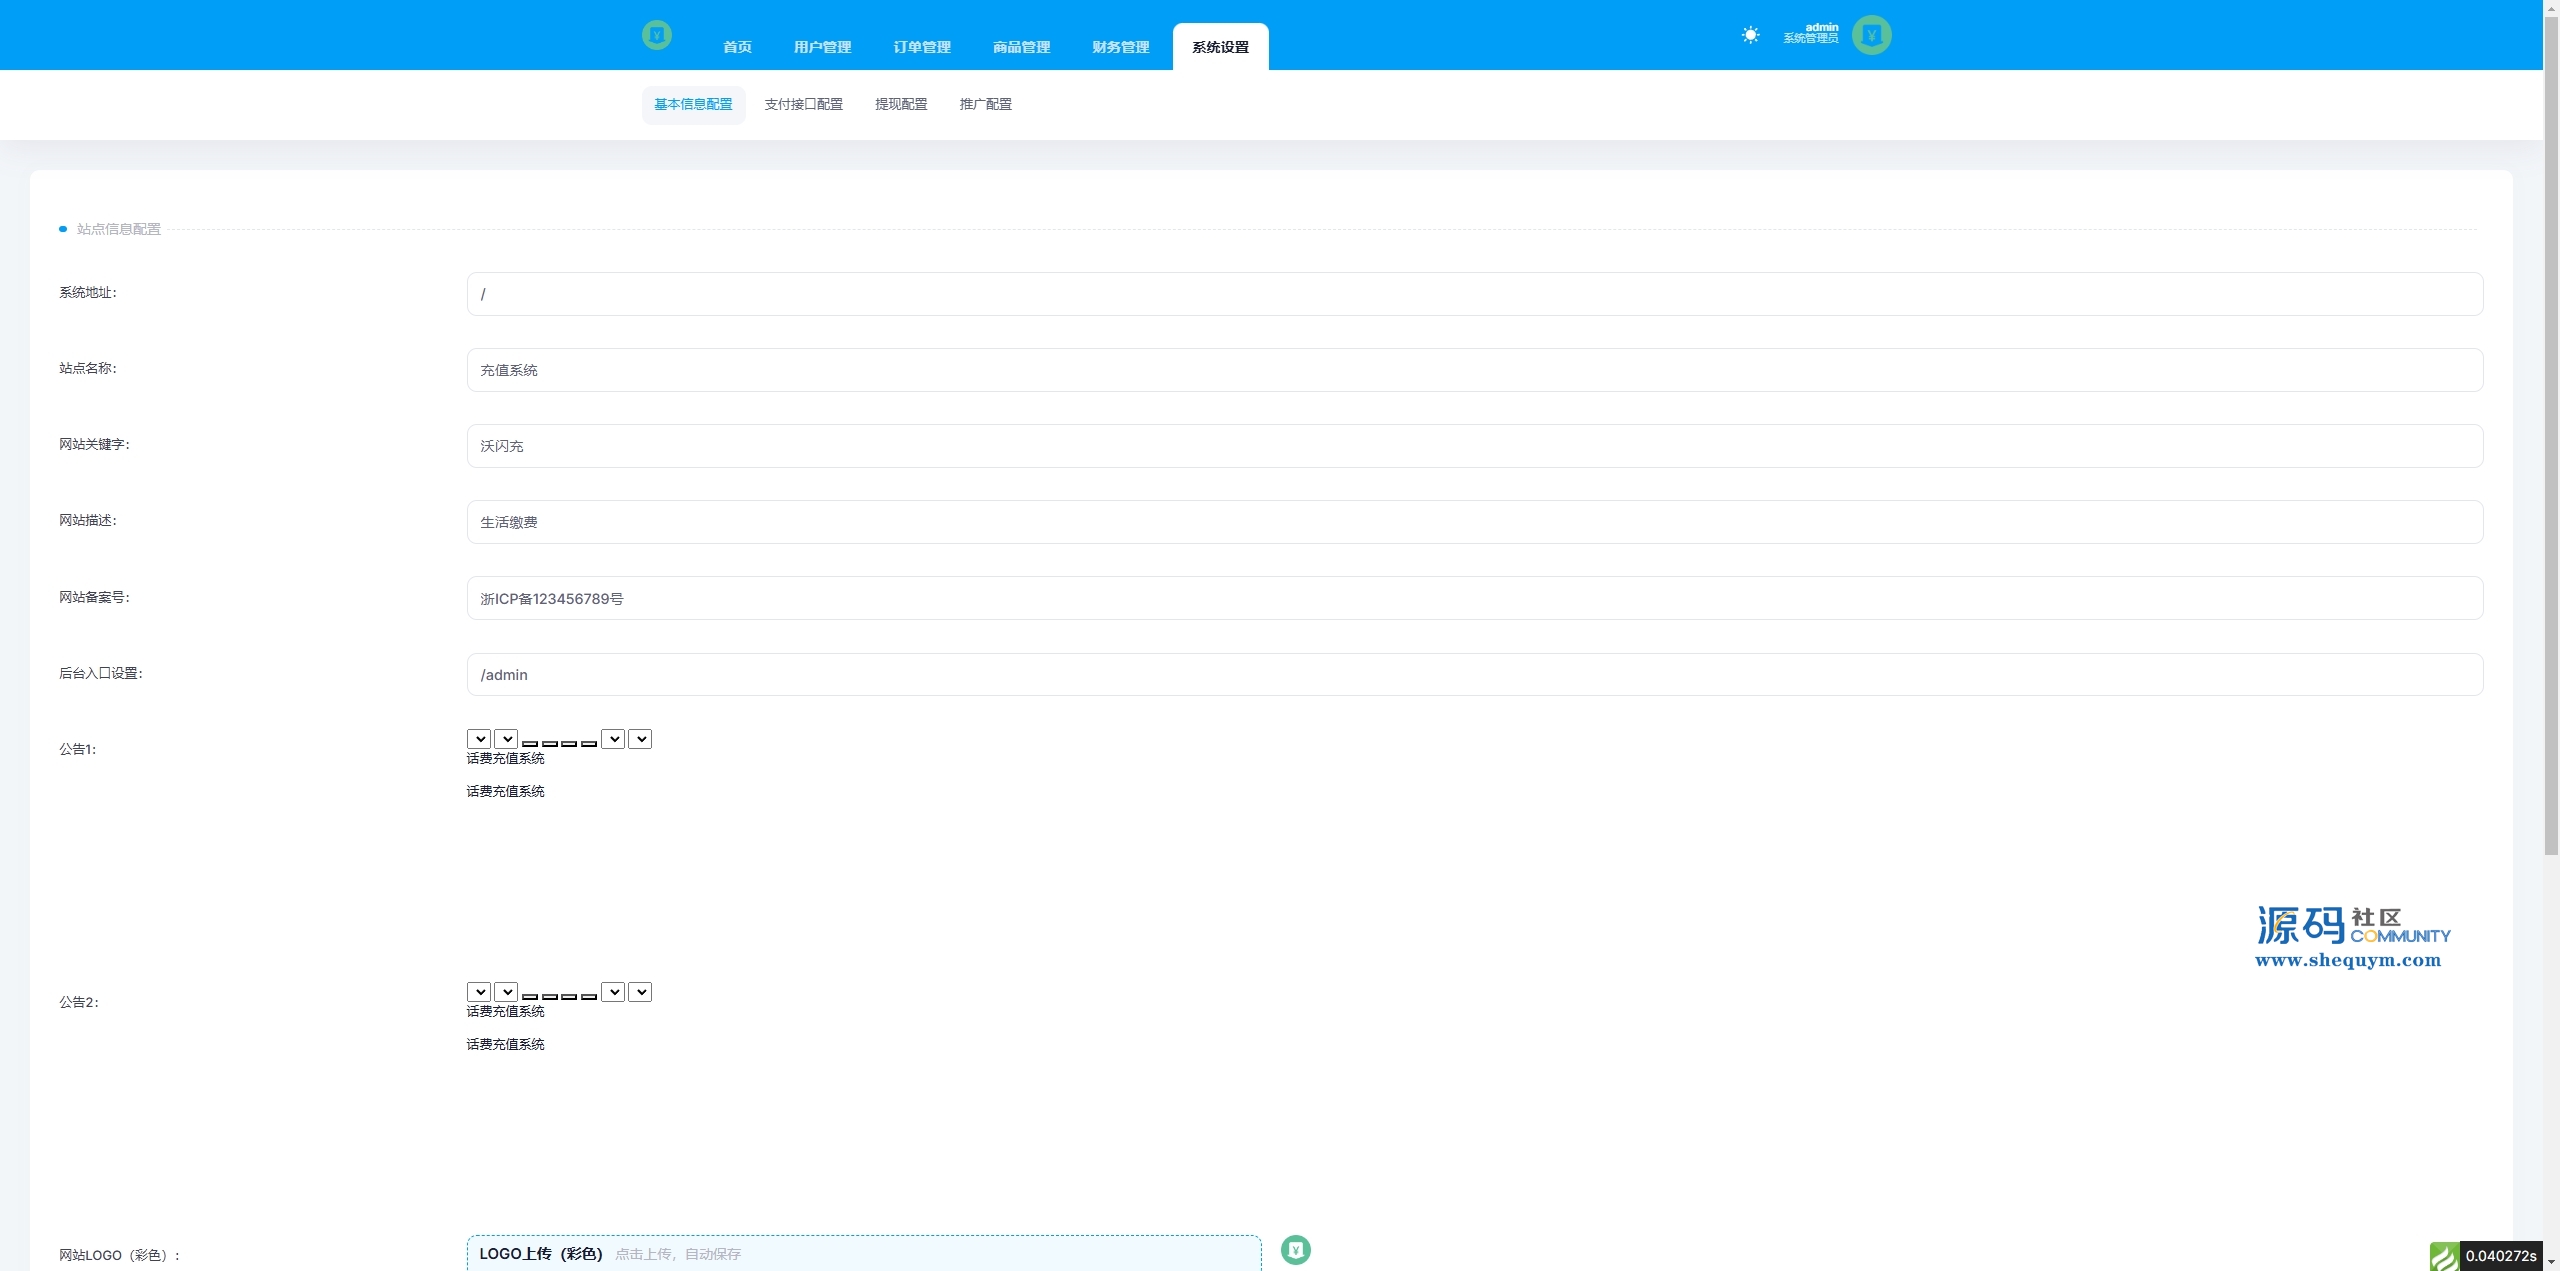Click the LOGO上传（彩色） upload area
Image resolution: width=2560 pixels, height=1271 pixels.
(x=863, y=1253)
